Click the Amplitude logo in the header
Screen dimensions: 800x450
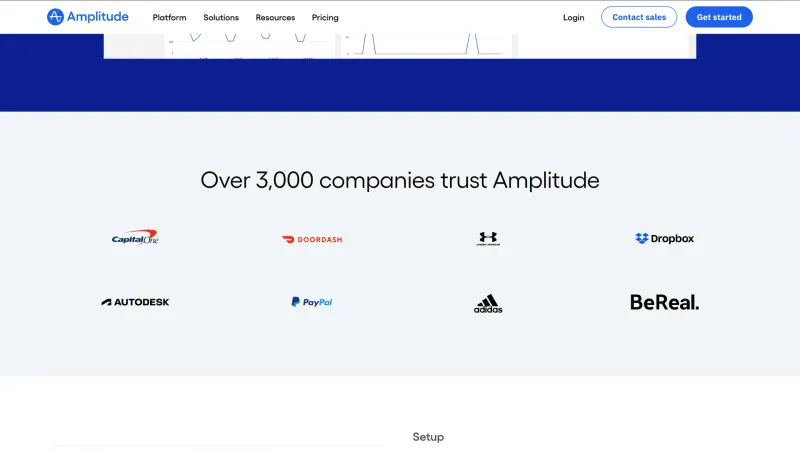(88, 17)
